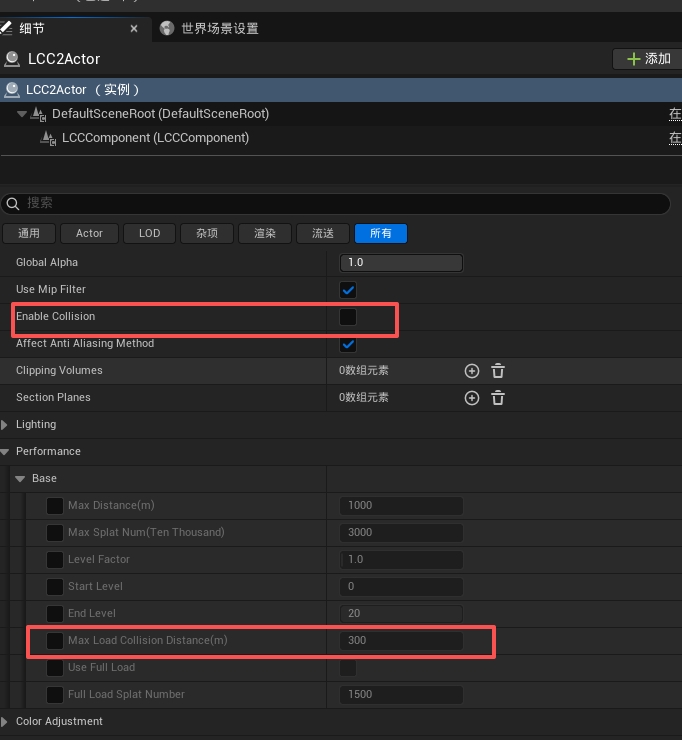Image resolution: width=682 pixels, height=740 pixels.
Task: Expand the Color Adjustment section
Action: click(4, 722)
